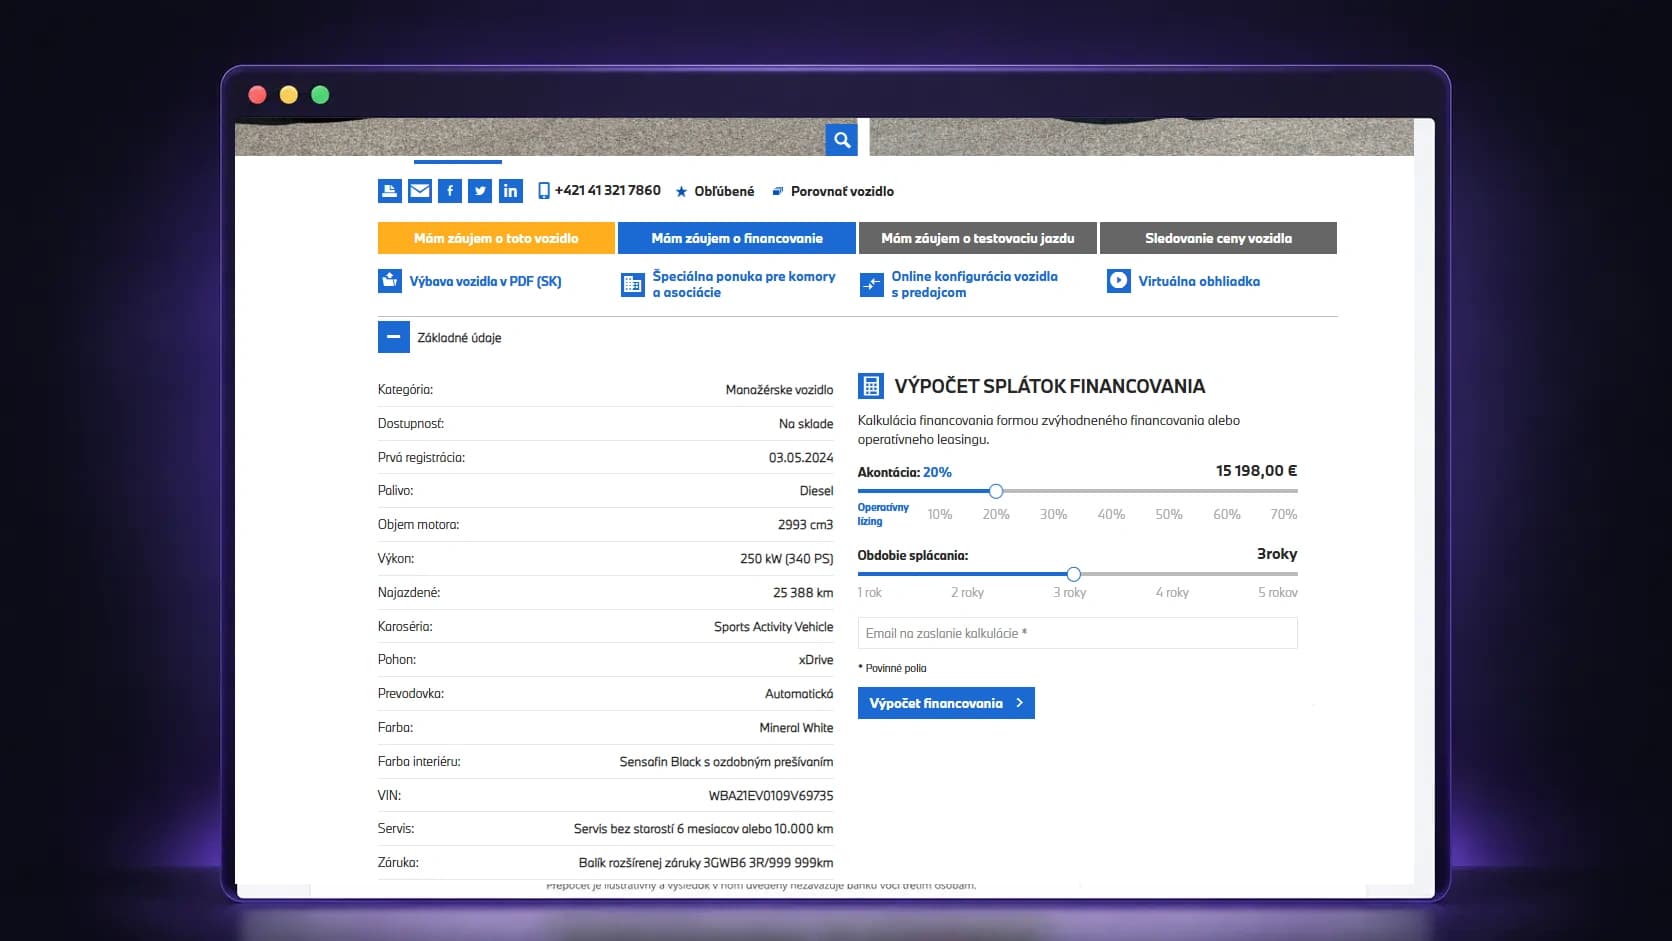Click the Najazdené value 25 388 km
This screenshot has width=1672, height=941.
803,593
